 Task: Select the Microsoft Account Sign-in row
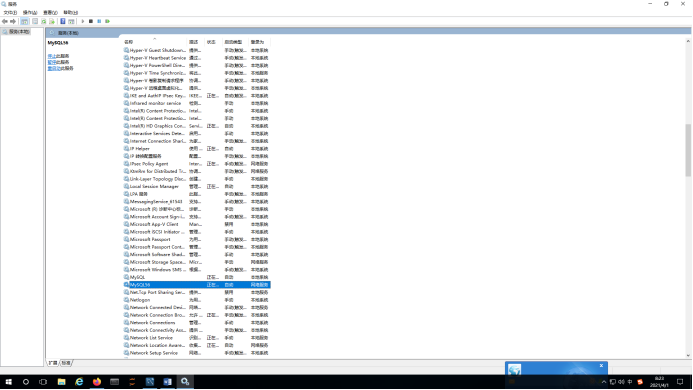click(x=197, y=217)
